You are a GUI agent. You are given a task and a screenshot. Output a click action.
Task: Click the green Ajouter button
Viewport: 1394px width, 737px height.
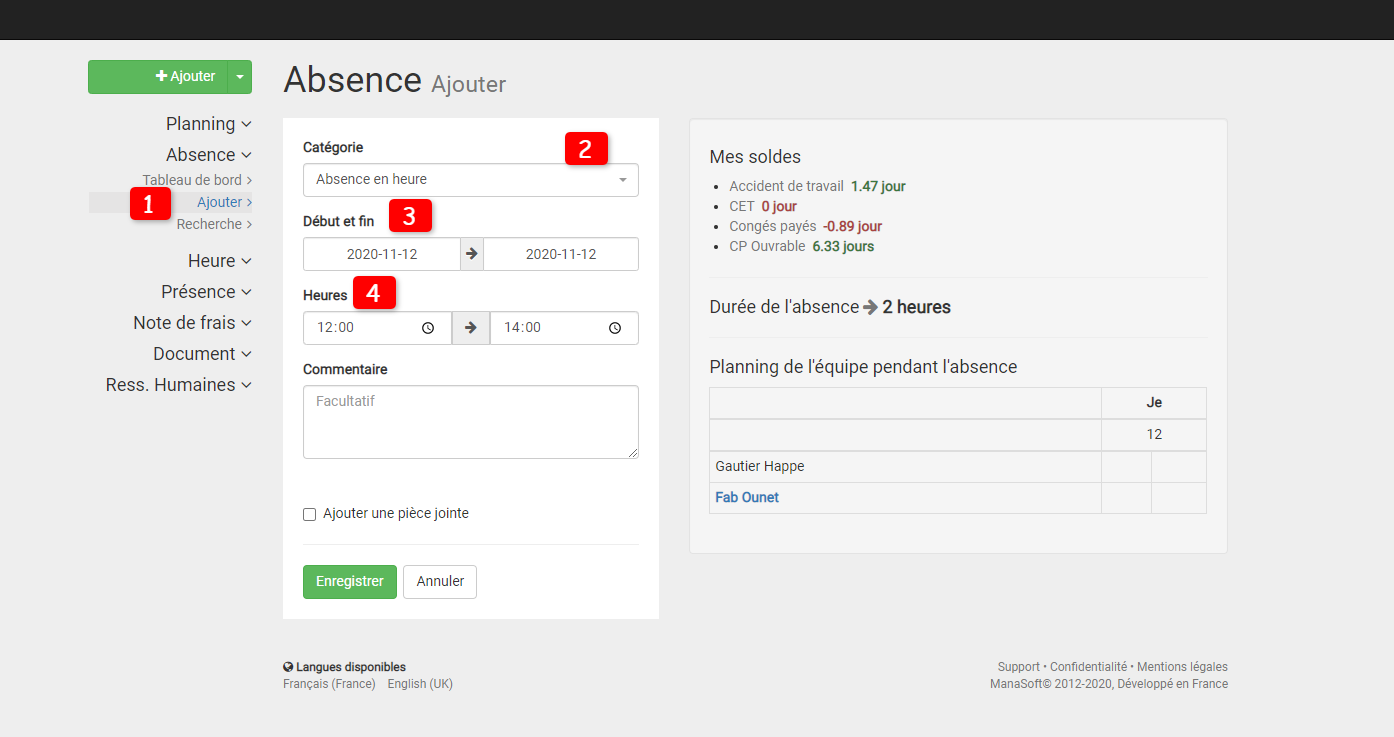(158, 77)
